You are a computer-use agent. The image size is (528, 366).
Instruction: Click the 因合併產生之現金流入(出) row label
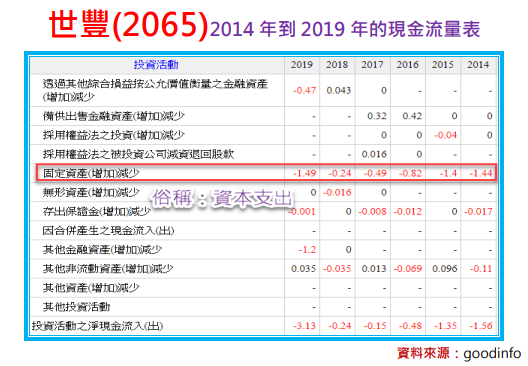click(x=108, y=231)
